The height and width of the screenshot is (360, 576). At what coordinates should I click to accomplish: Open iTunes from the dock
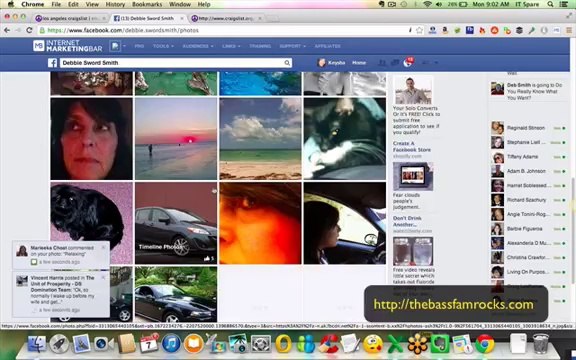pos(171,344)
